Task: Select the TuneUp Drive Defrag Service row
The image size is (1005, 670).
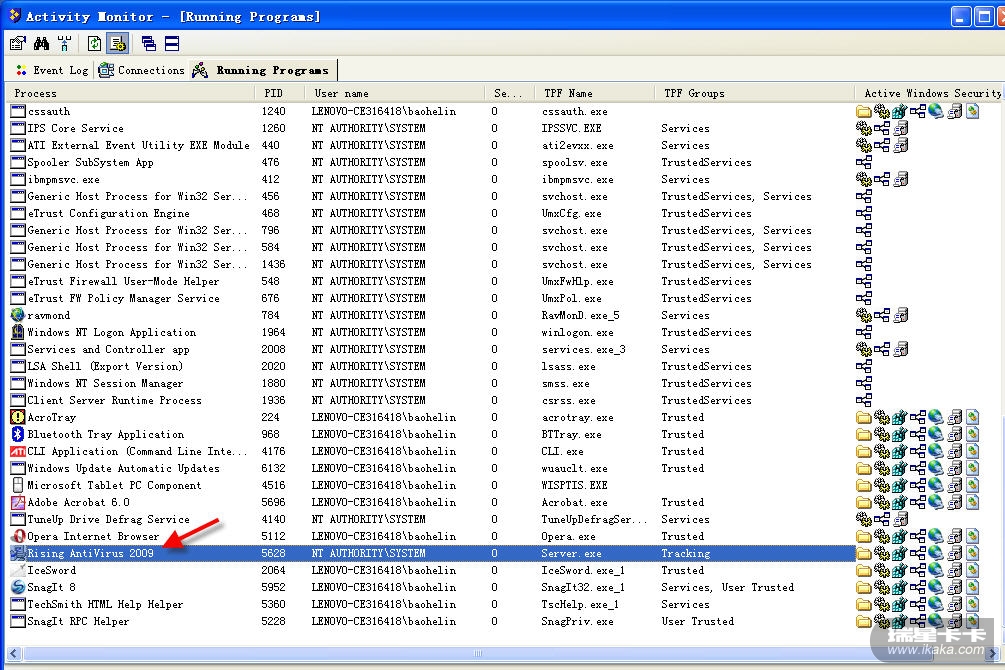Action: point(431,519)
